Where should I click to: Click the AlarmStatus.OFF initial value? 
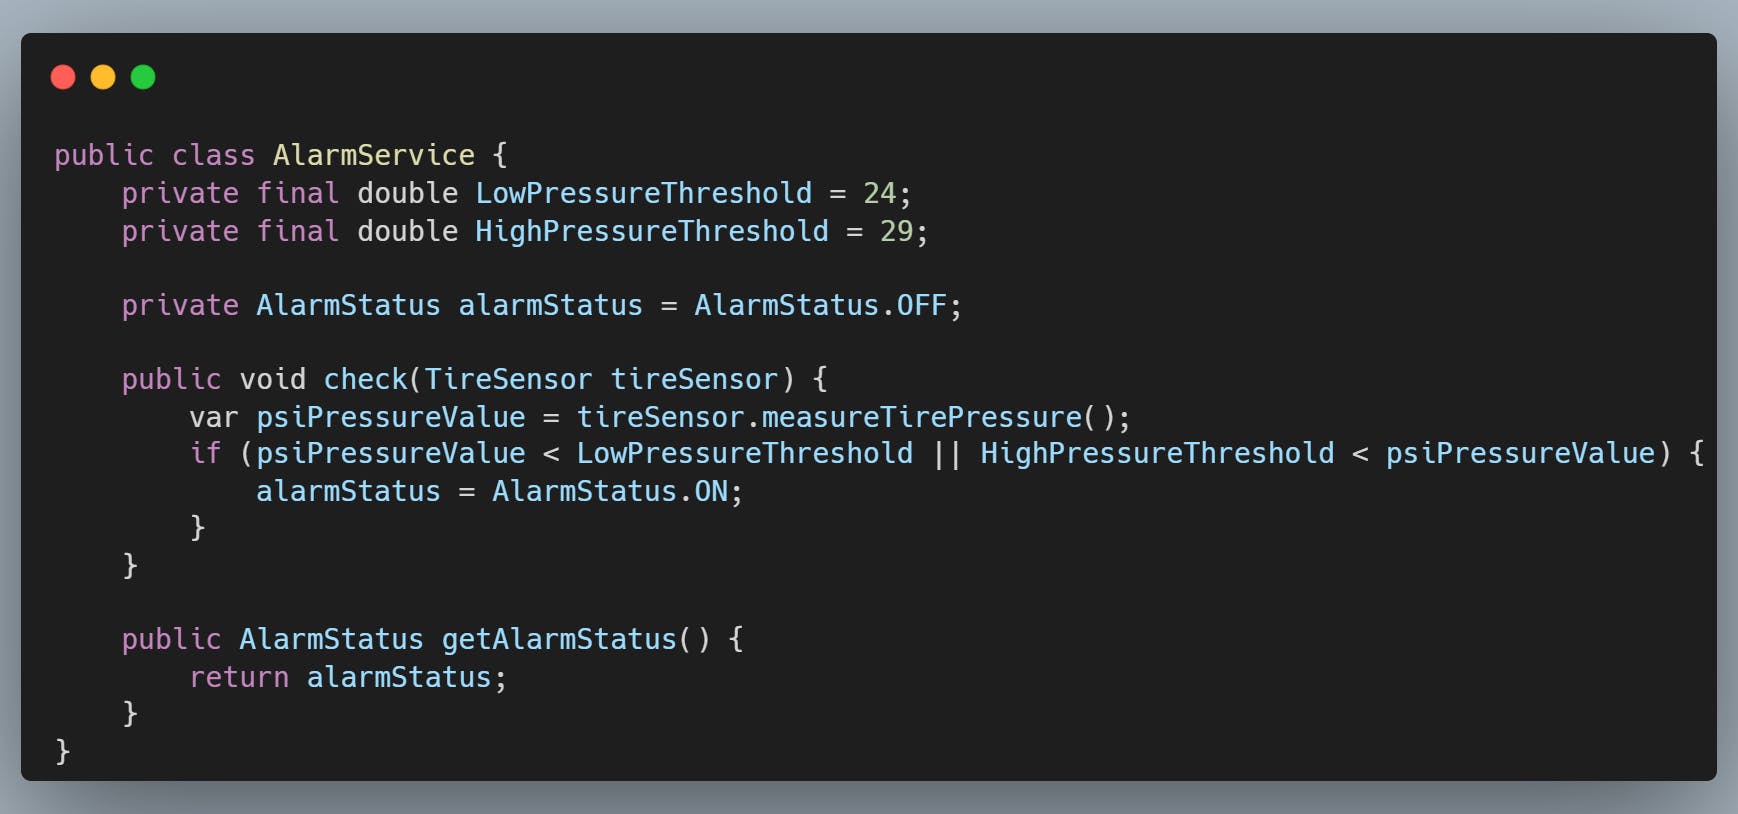(820, 305)
